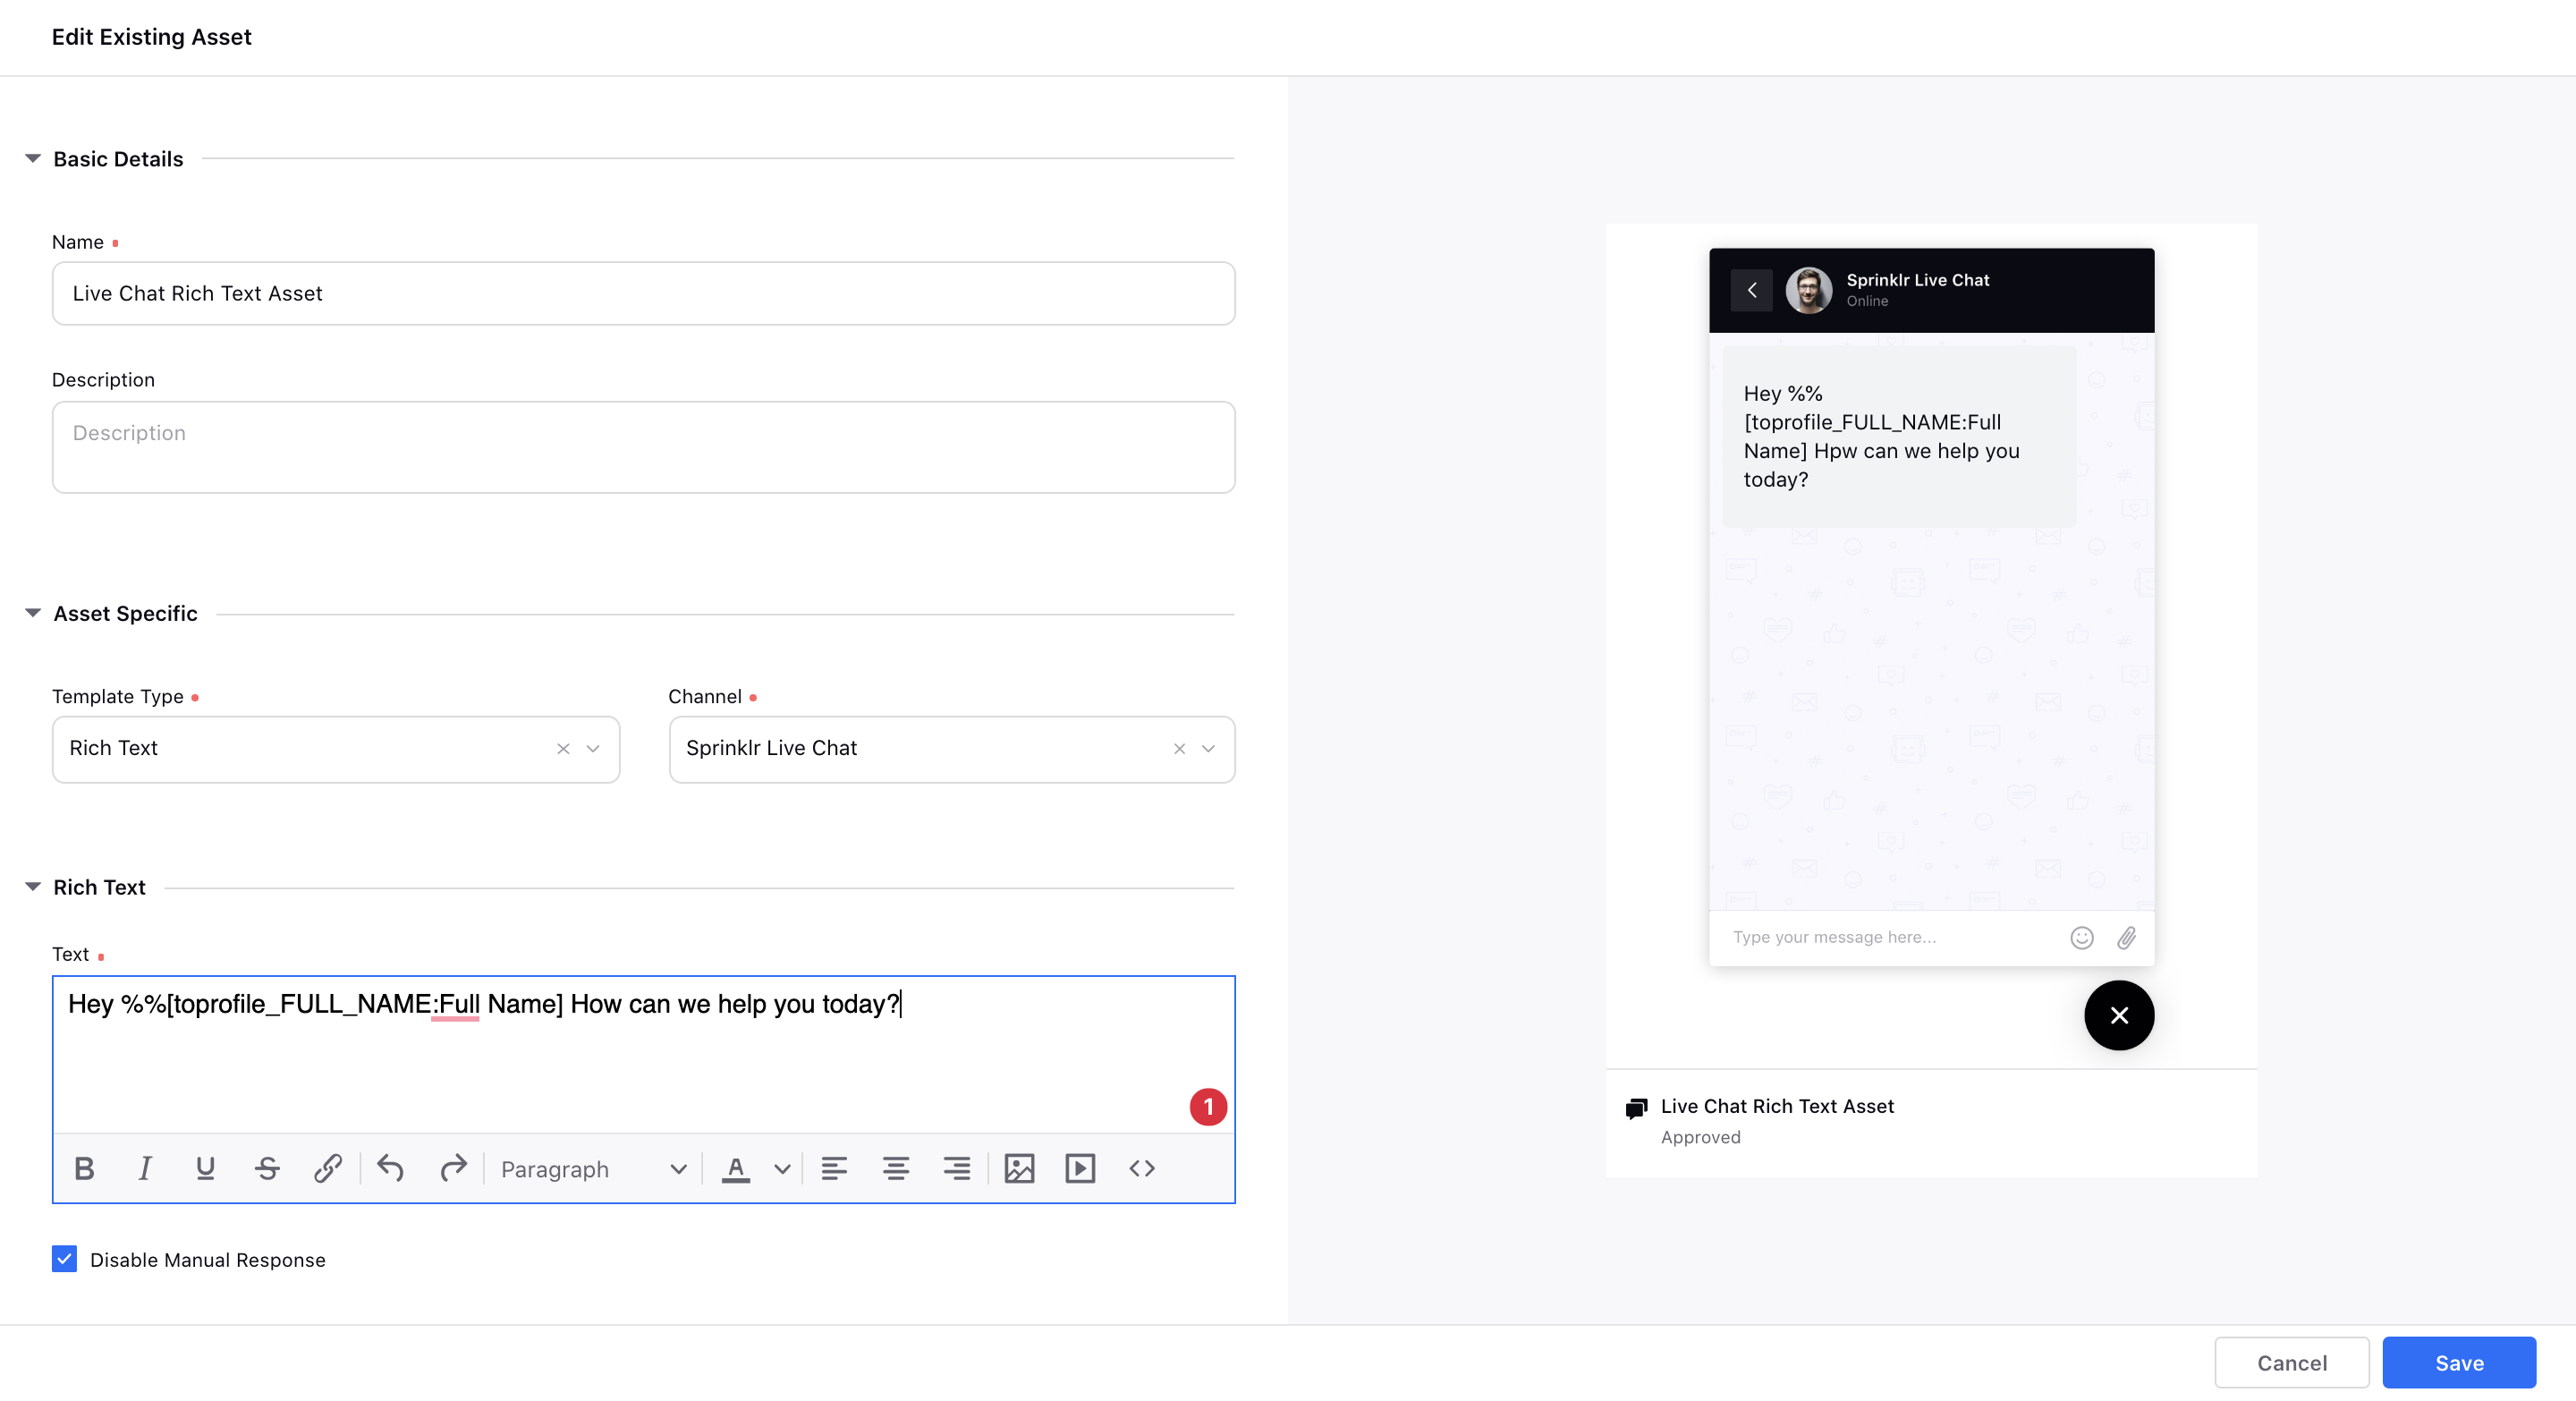Screen dimensions: 2576x1401
Task: Click inside the rich text editor
Action: tap(643, 1054)
